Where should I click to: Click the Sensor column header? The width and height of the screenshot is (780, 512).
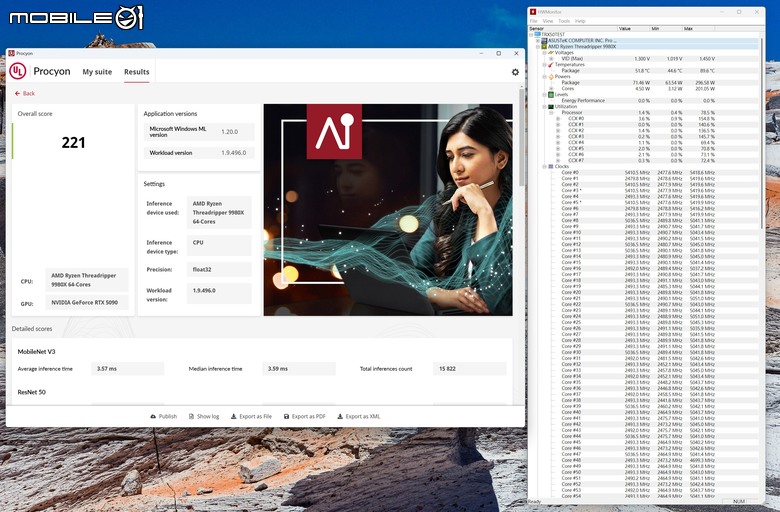(x=573, y=29)
